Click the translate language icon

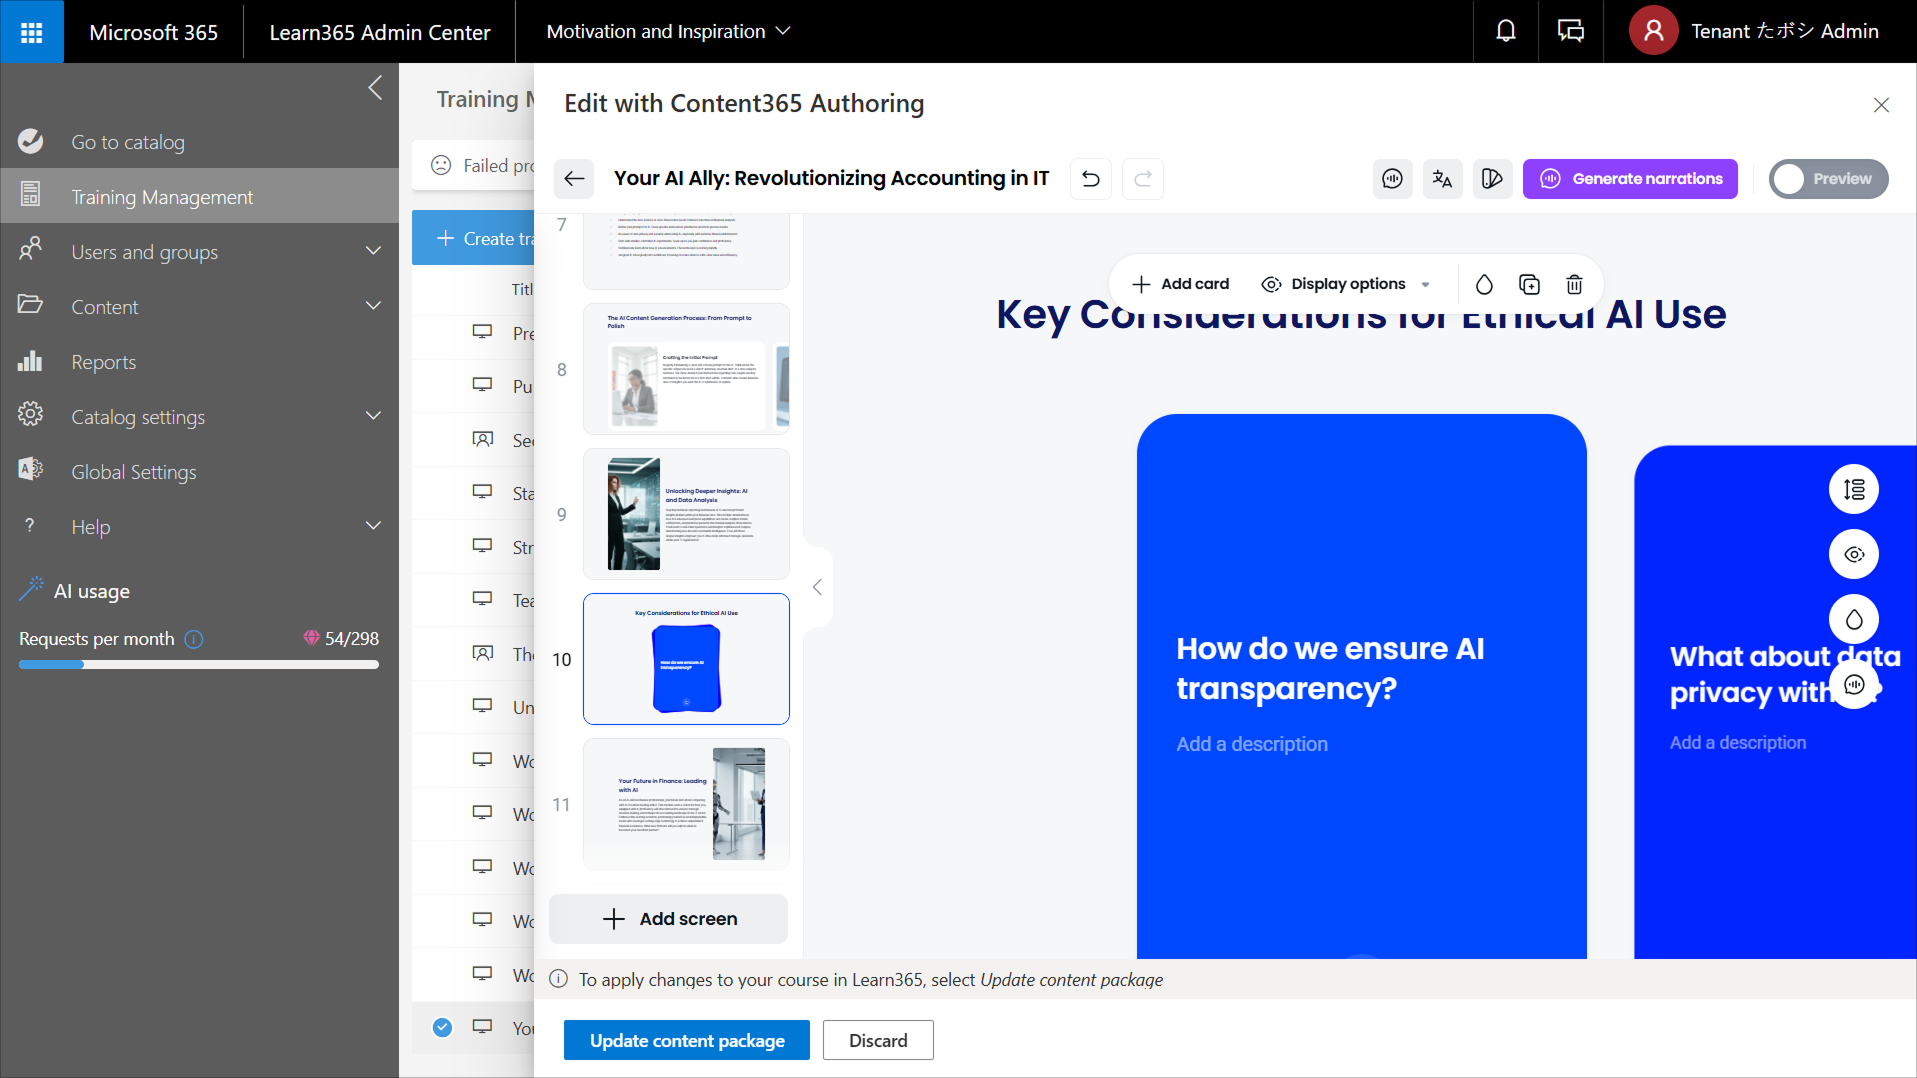pos(1441,179)
